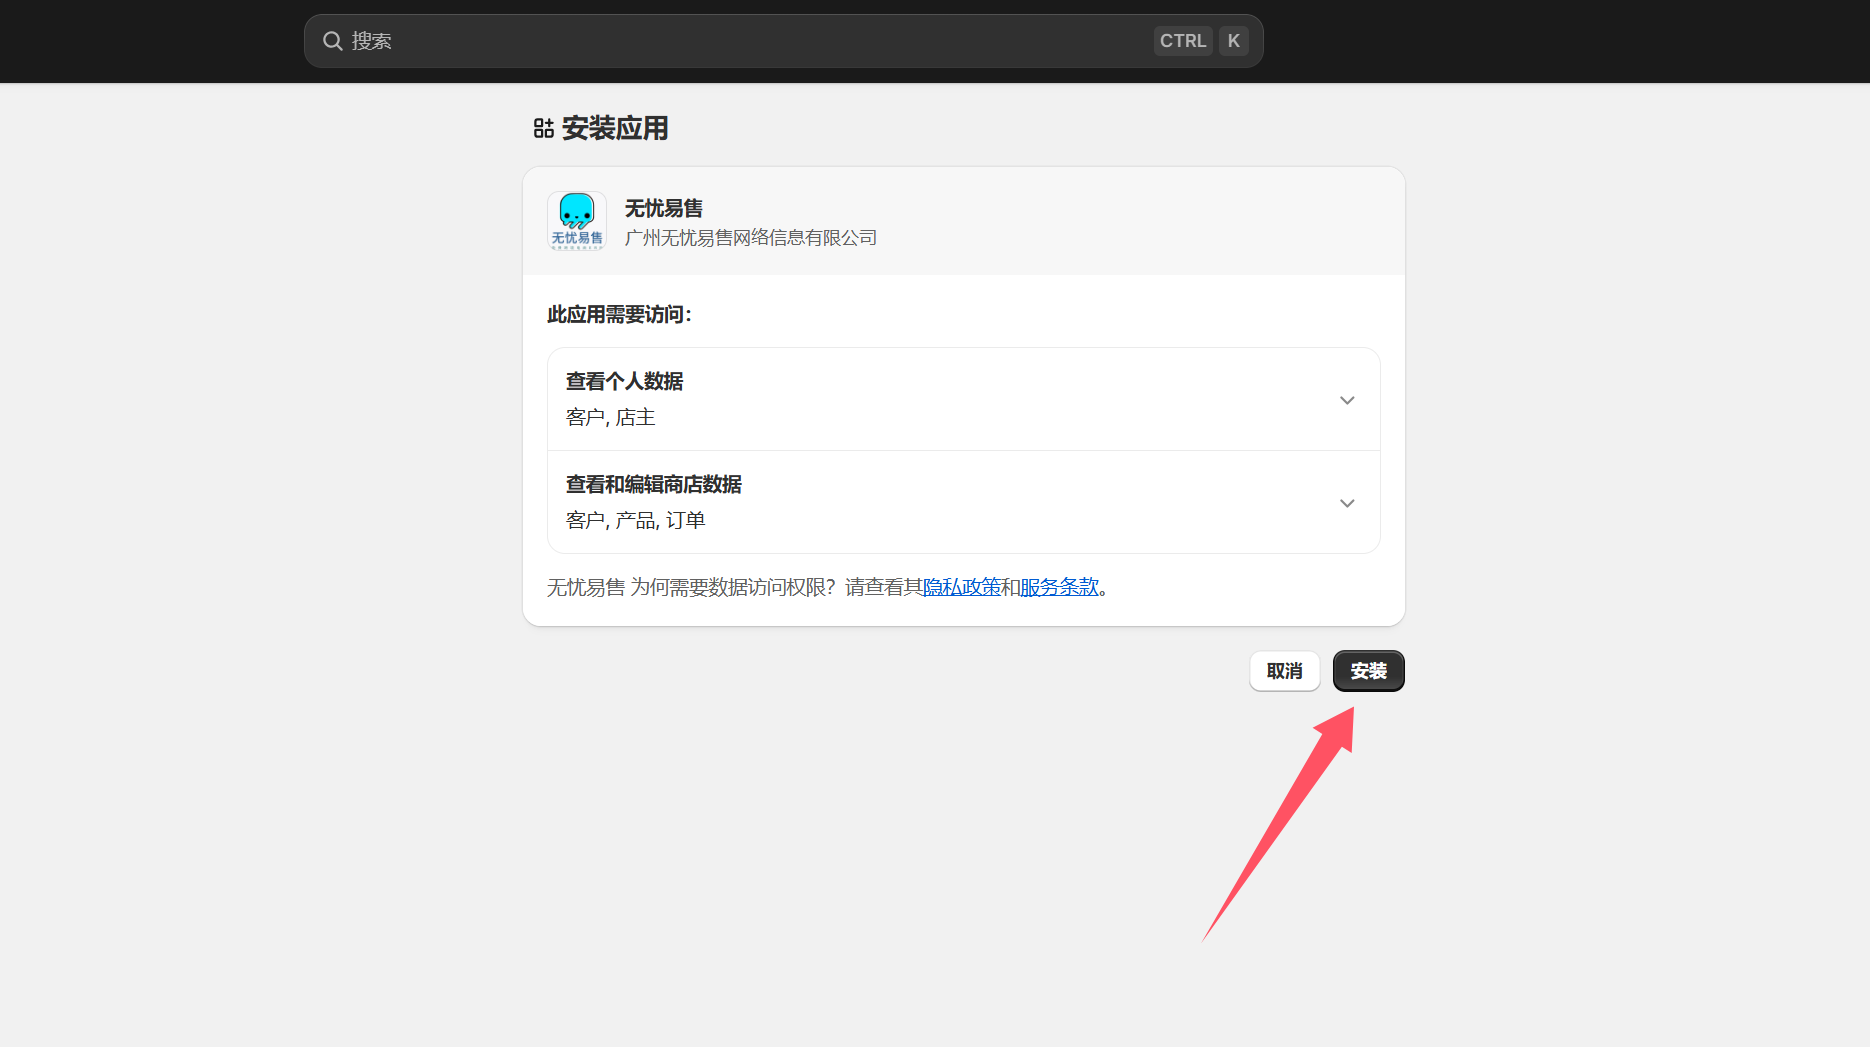Viewport: 1870px width, 1047px height.
Task: Click the CTRL shortcut key badge
Action: point(1183,41)
